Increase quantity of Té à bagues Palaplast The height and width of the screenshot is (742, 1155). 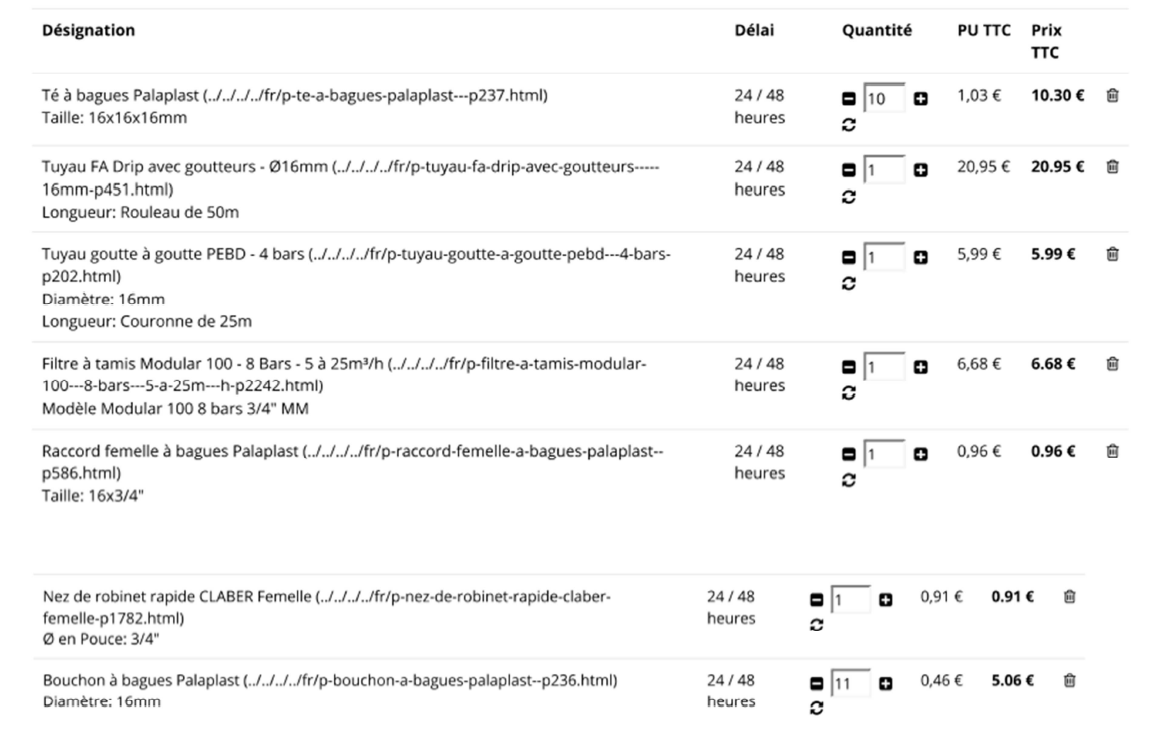click(921, 100)
